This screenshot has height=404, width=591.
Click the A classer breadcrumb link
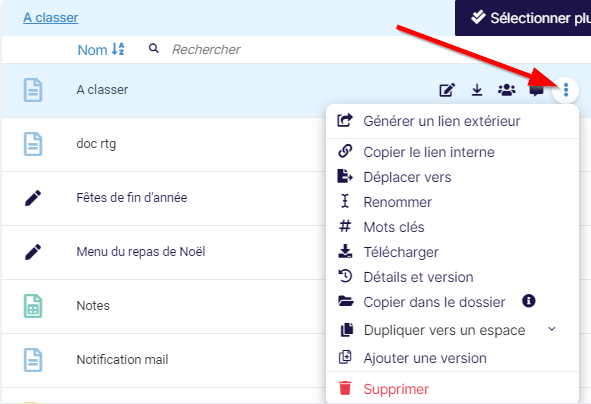coord(51,17)
